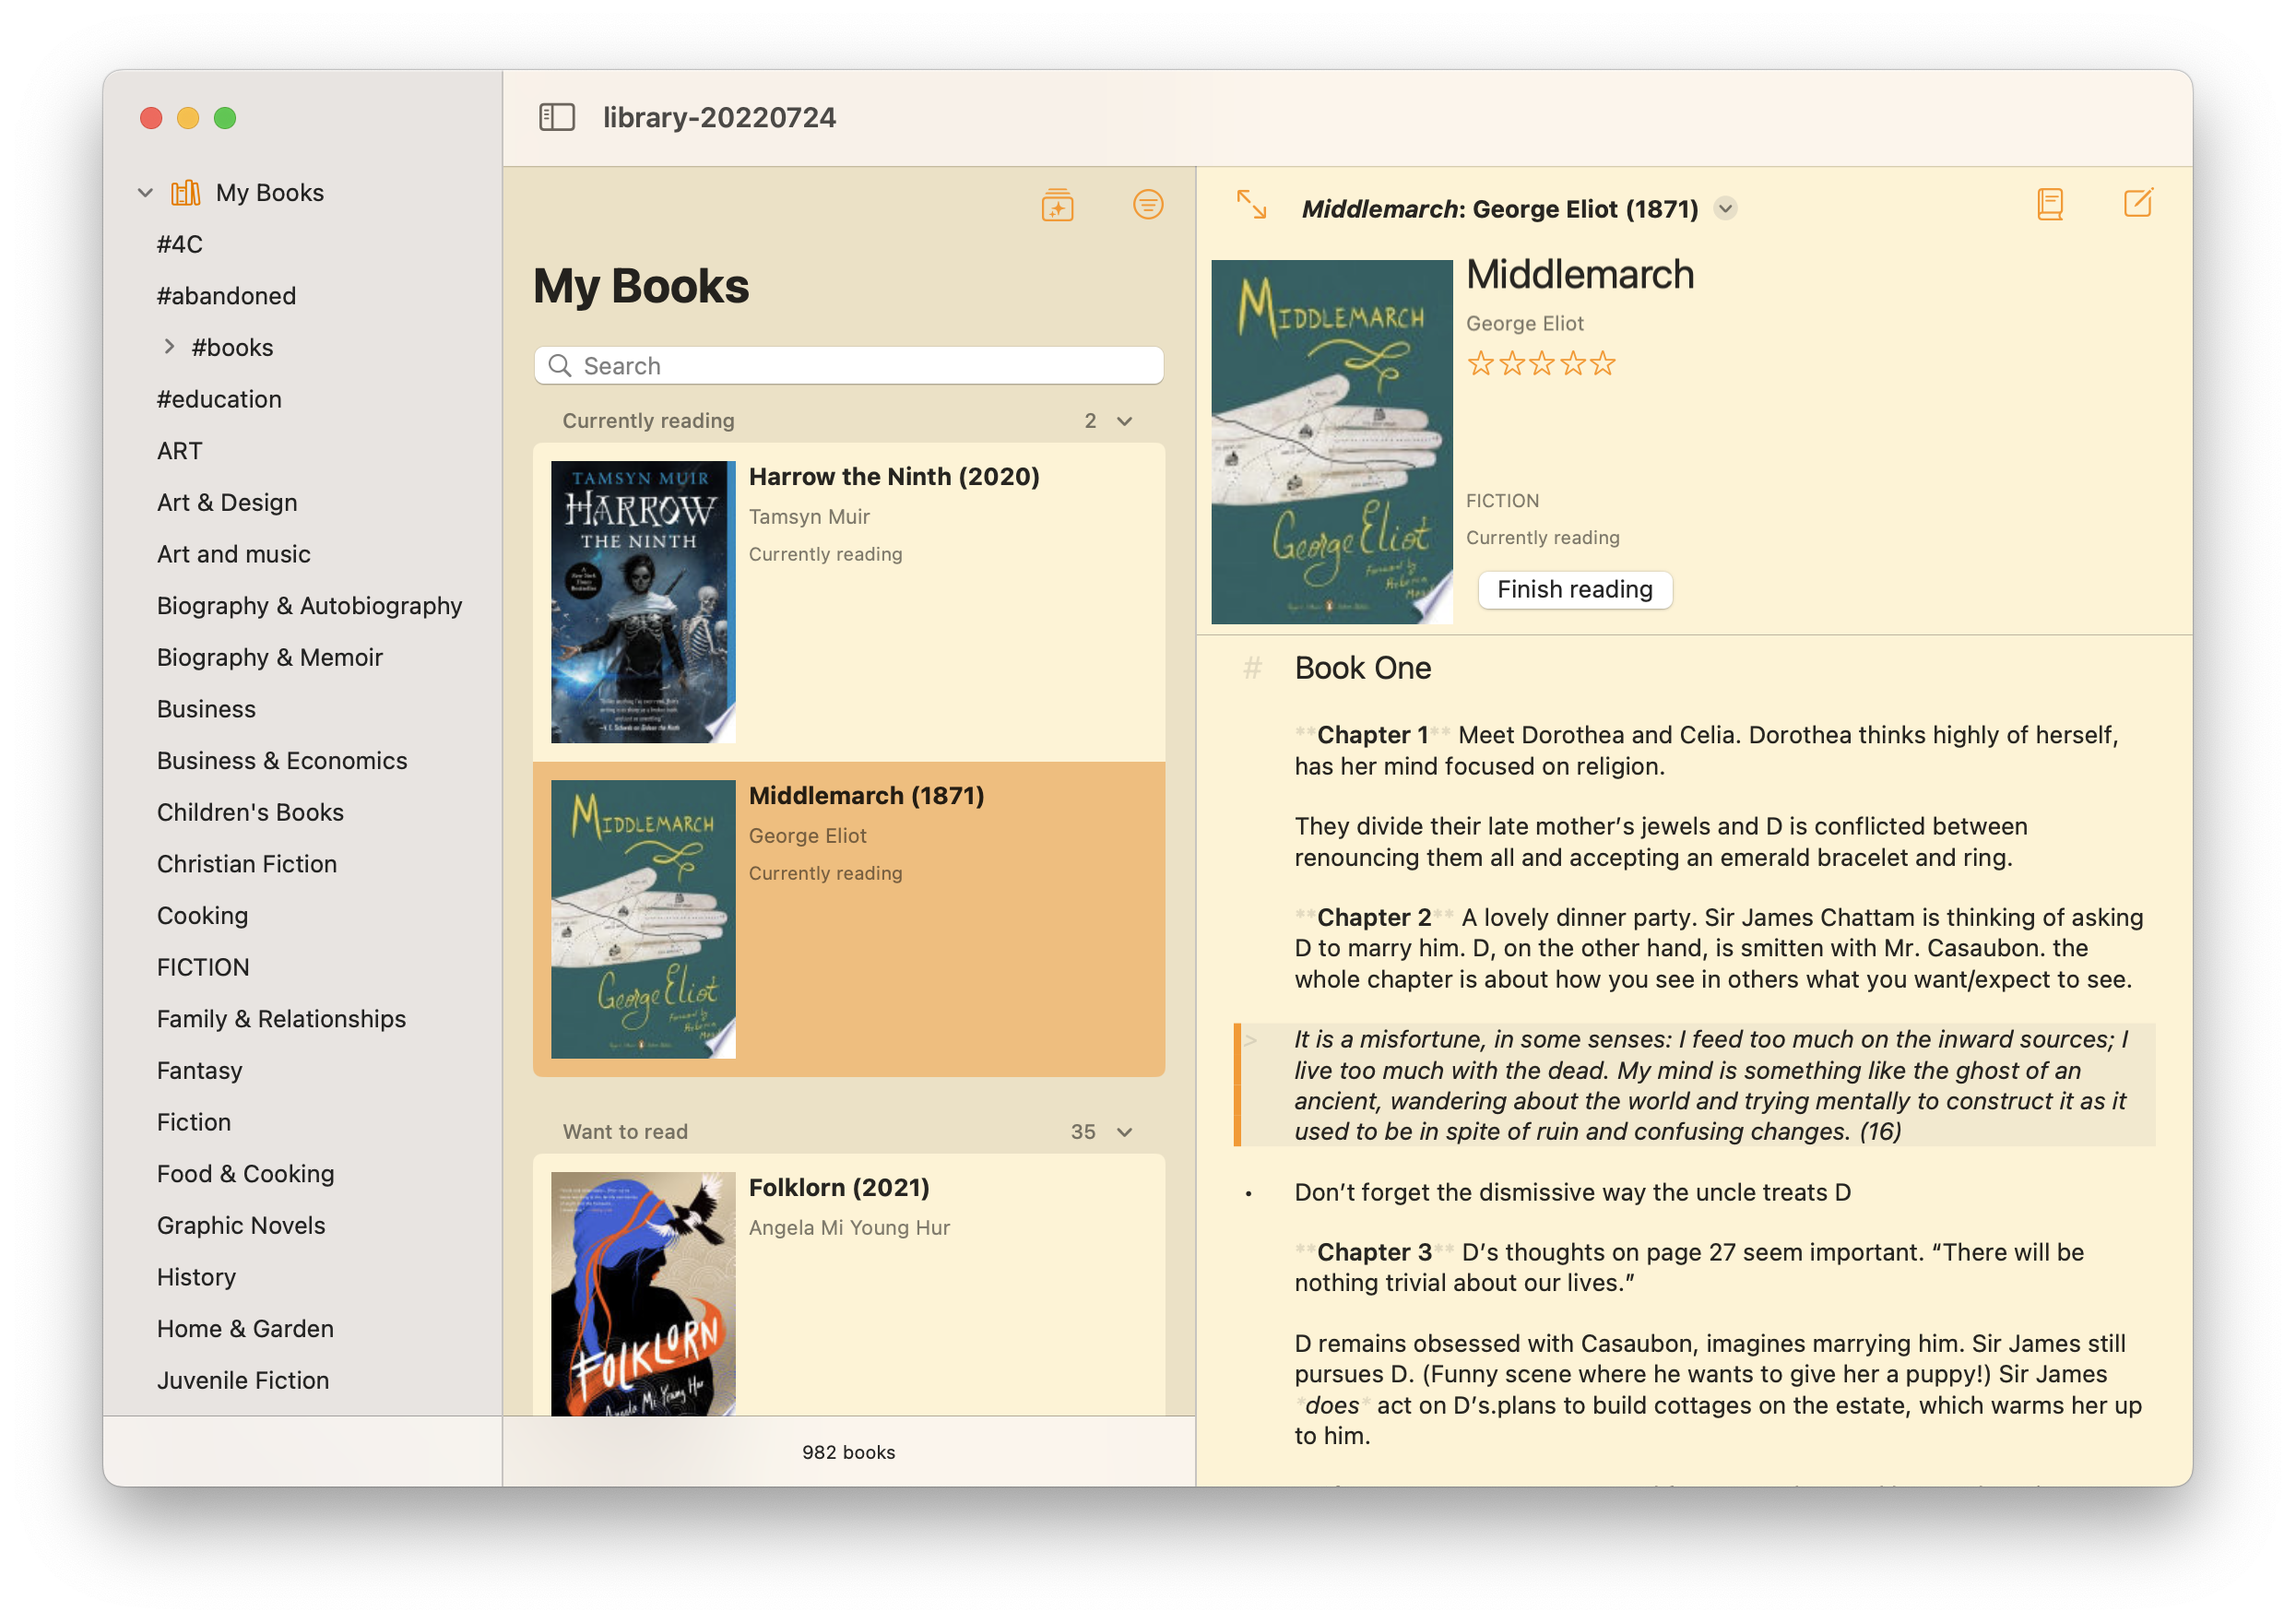
Task: Expand the note to full view with the arrows icon
Action: (1251, 204)
